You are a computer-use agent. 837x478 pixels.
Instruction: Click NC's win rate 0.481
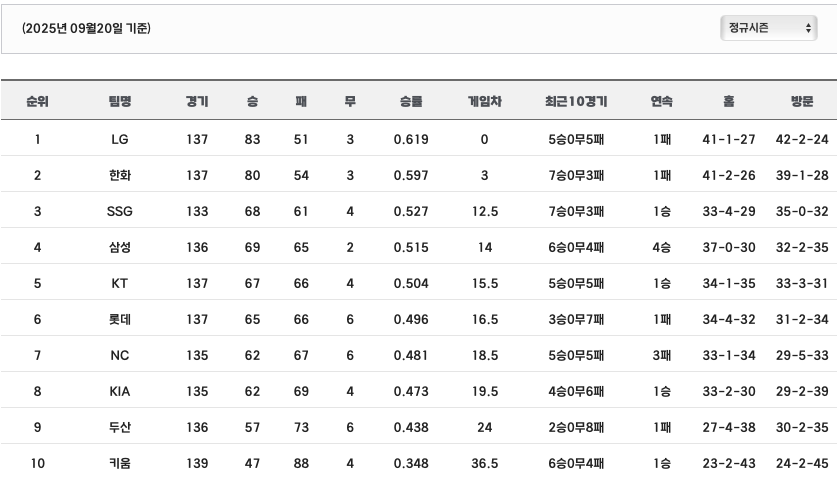click(x=411, y=356)
